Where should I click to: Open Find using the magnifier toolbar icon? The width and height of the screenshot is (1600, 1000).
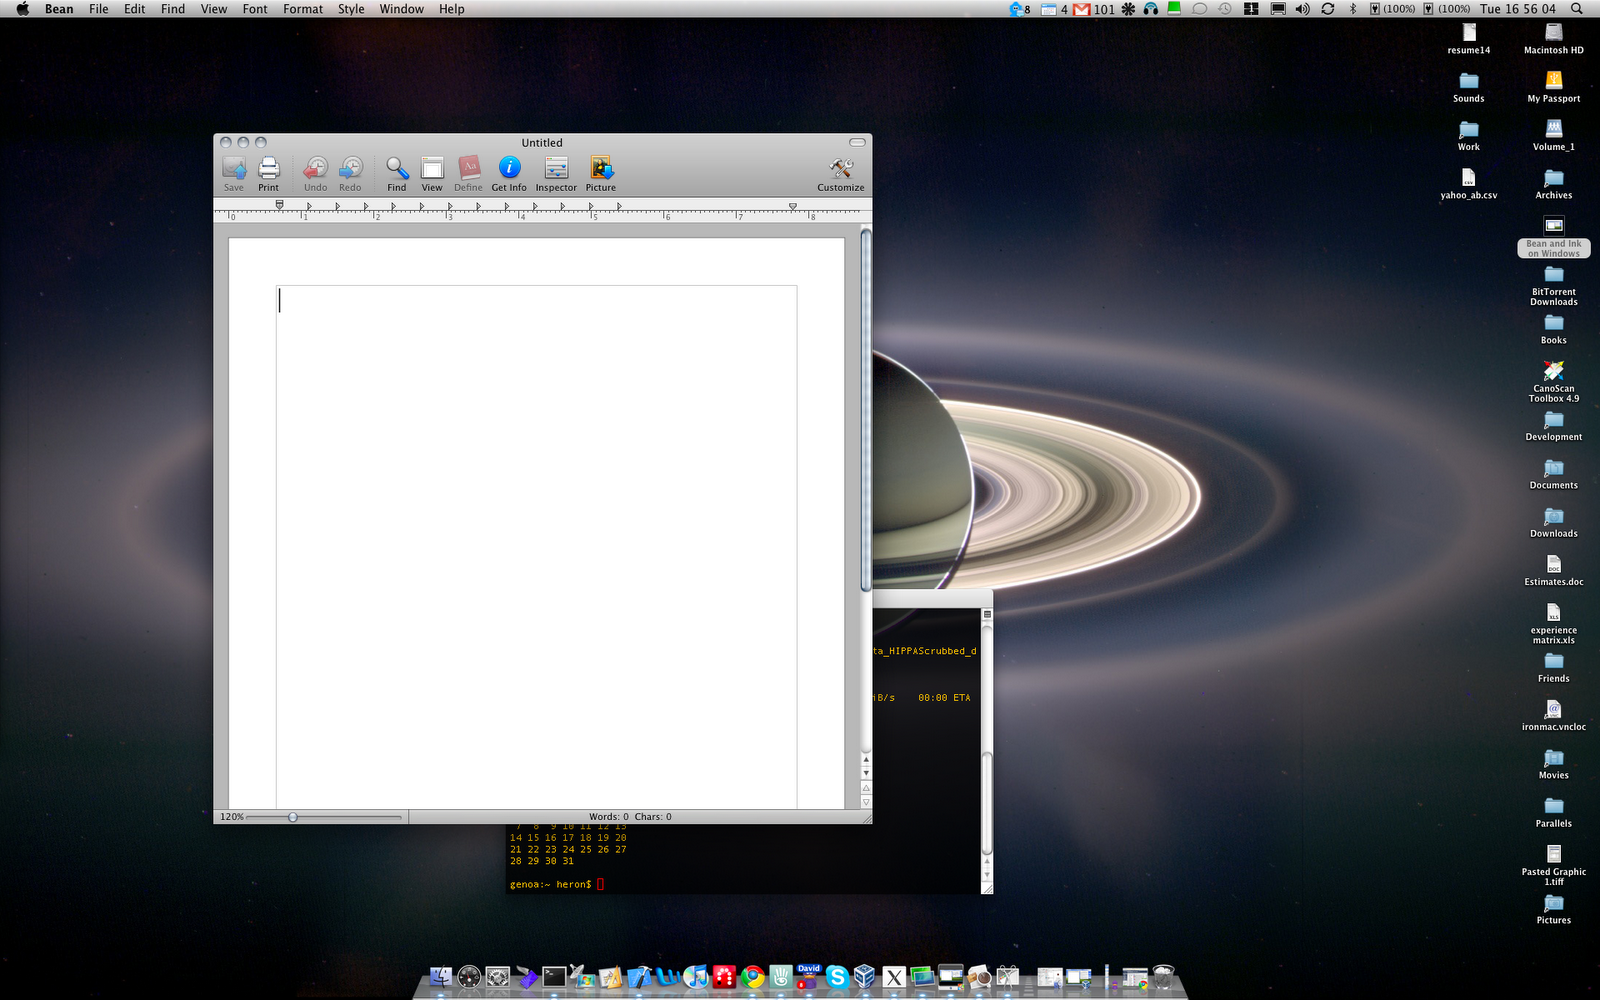point(396,170)
